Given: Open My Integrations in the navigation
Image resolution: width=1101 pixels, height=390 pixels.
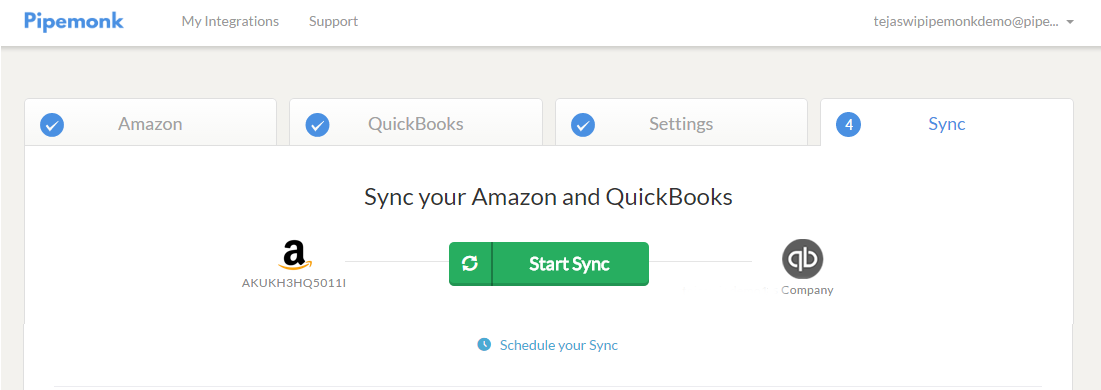Looking at the screenshot, I should (x=230, y=22).
